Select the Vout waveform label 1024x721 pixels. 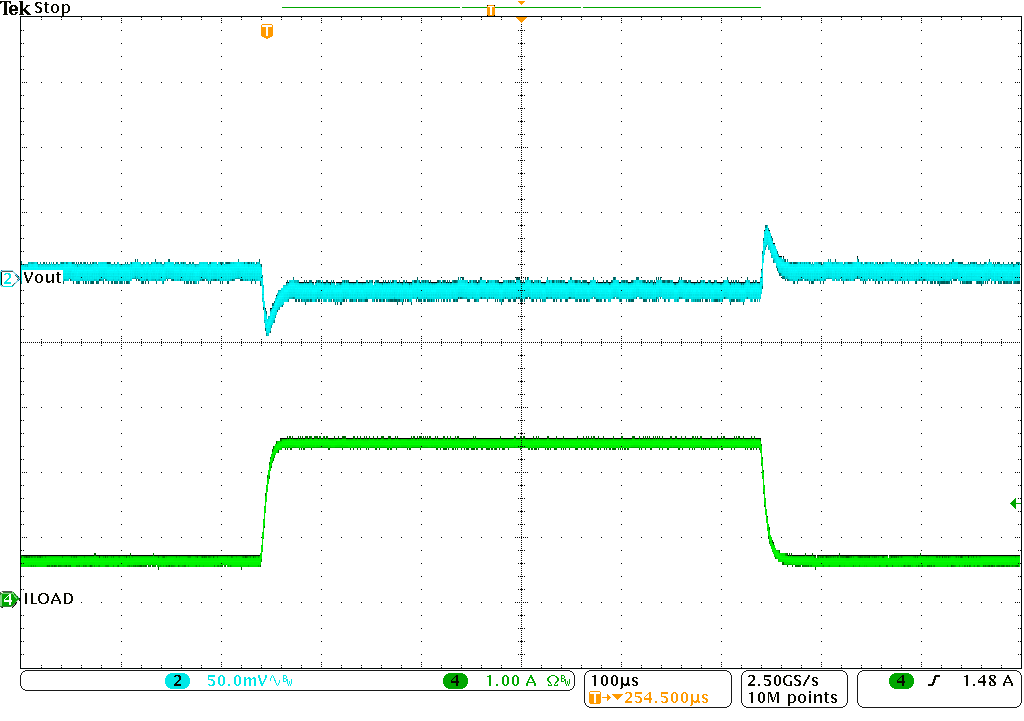coord(40,277)
